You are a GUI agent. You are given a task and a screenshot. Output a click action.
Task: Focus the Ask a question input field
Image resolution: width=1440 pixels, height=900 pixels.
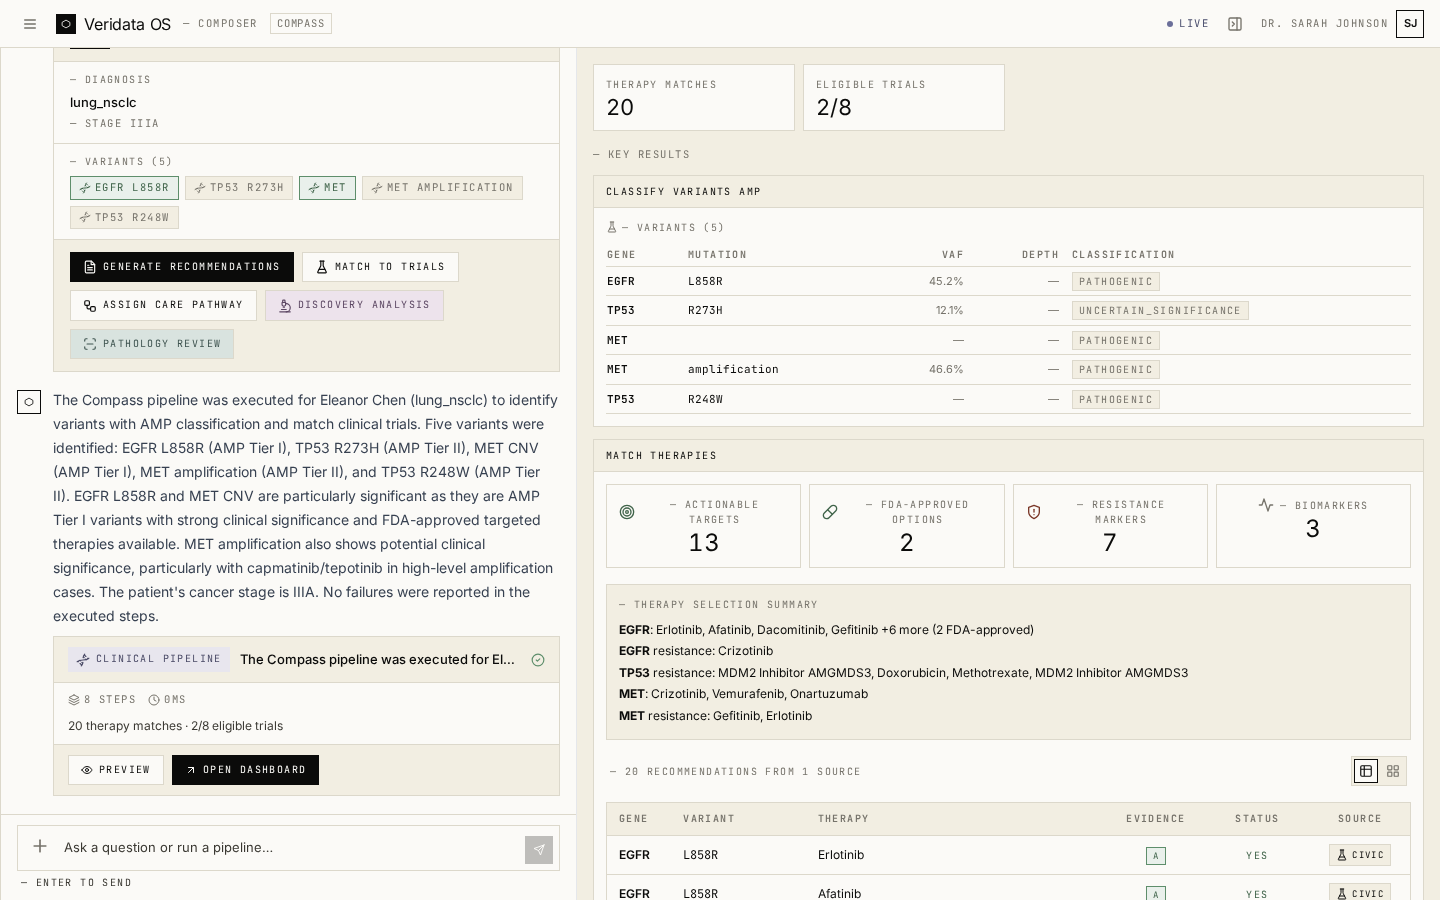(288, 848)
